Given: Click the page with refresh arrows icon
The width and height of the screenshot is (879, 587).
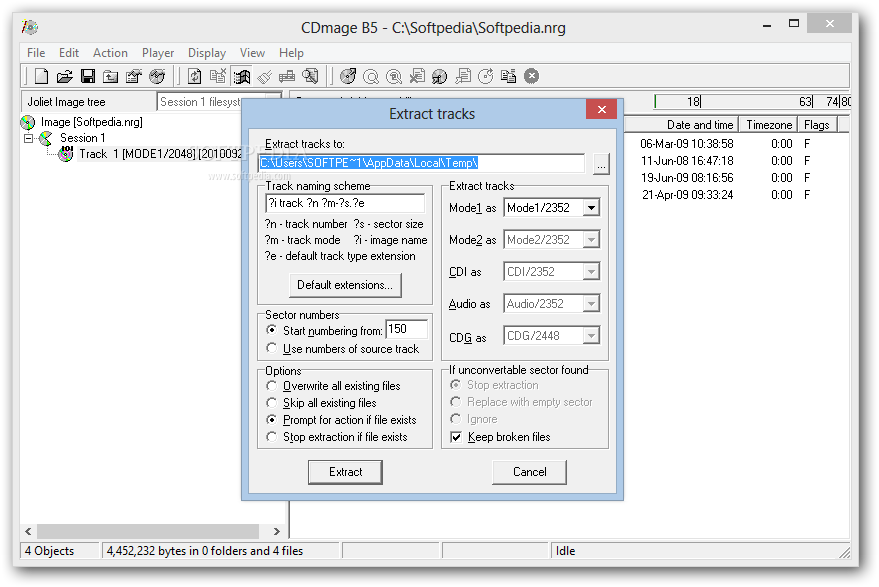Looking at the screenshot, I should (194, 76).
